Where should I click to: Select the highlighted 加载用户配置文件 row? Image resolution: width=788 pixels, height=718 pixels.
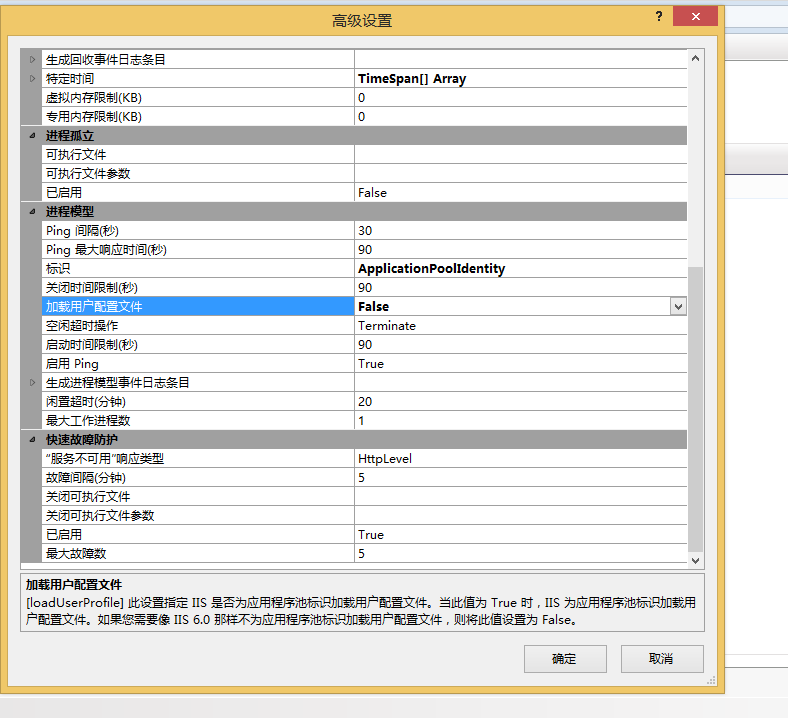point(364,306)
